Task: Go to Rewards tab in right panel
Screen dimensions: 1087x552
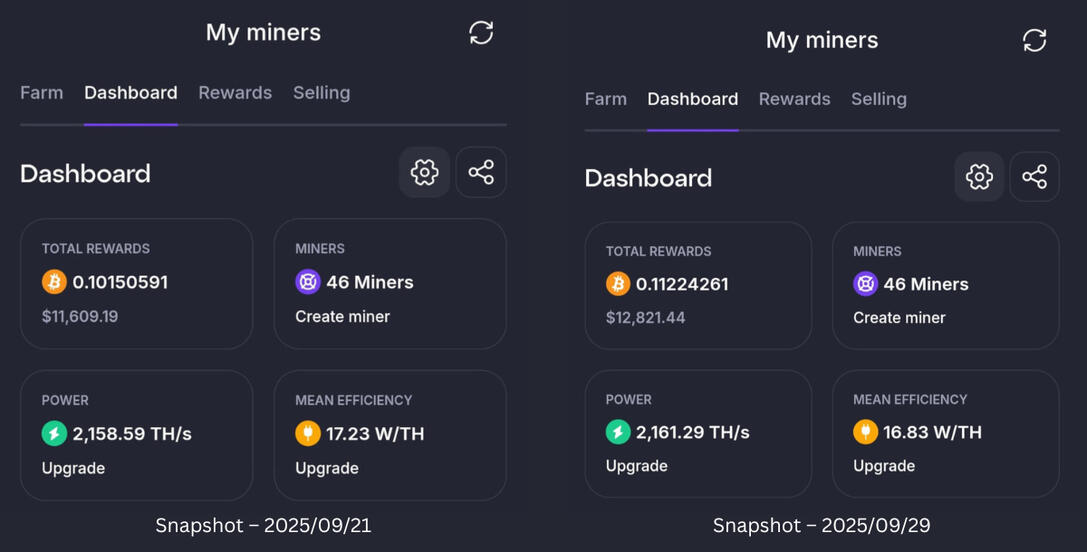Action: click(x=794, y=99)
